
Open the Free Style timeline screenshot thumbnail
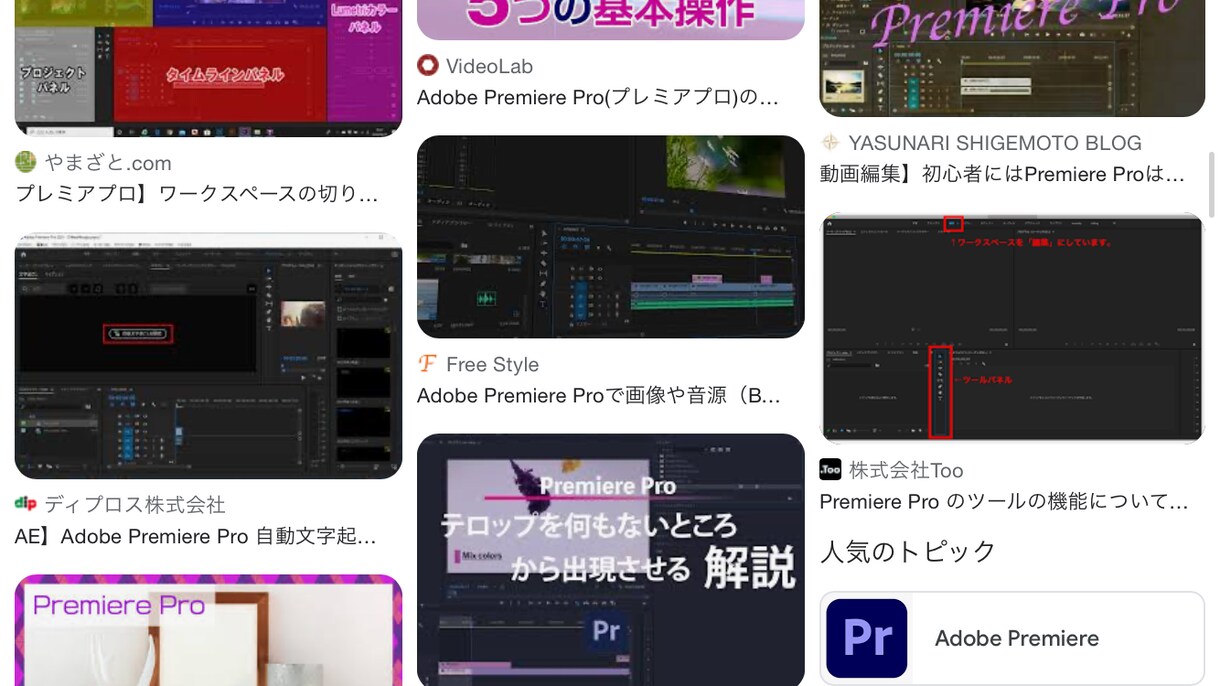click(x=611, y=237)
